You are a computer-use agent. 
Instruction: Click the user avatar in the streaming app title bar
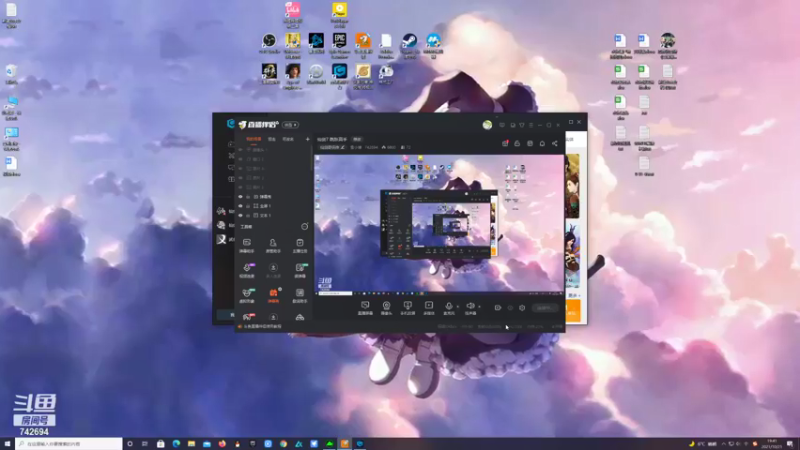[x=487, y=125]
